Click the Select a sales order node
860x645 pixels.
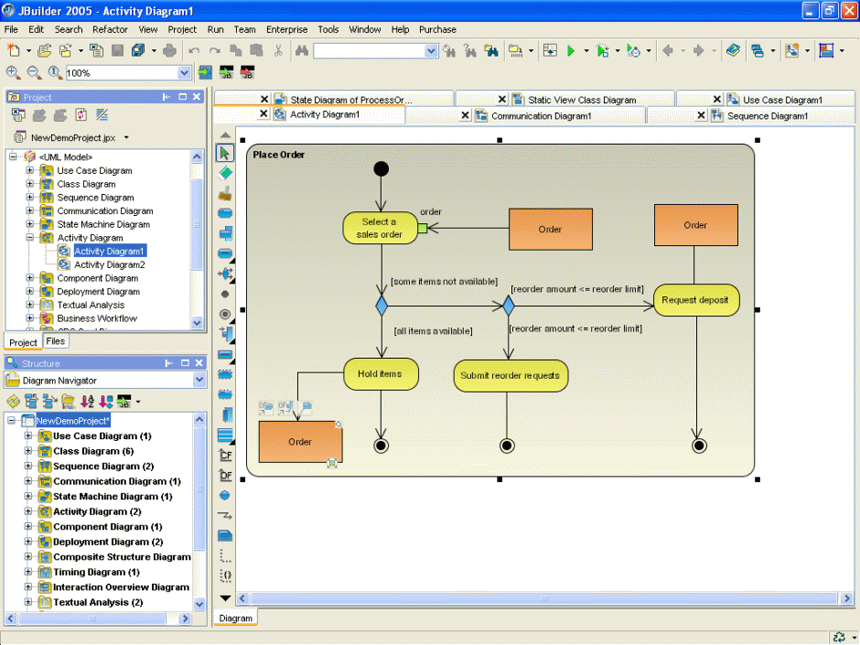pyautogui.click(x=380, y=228)
